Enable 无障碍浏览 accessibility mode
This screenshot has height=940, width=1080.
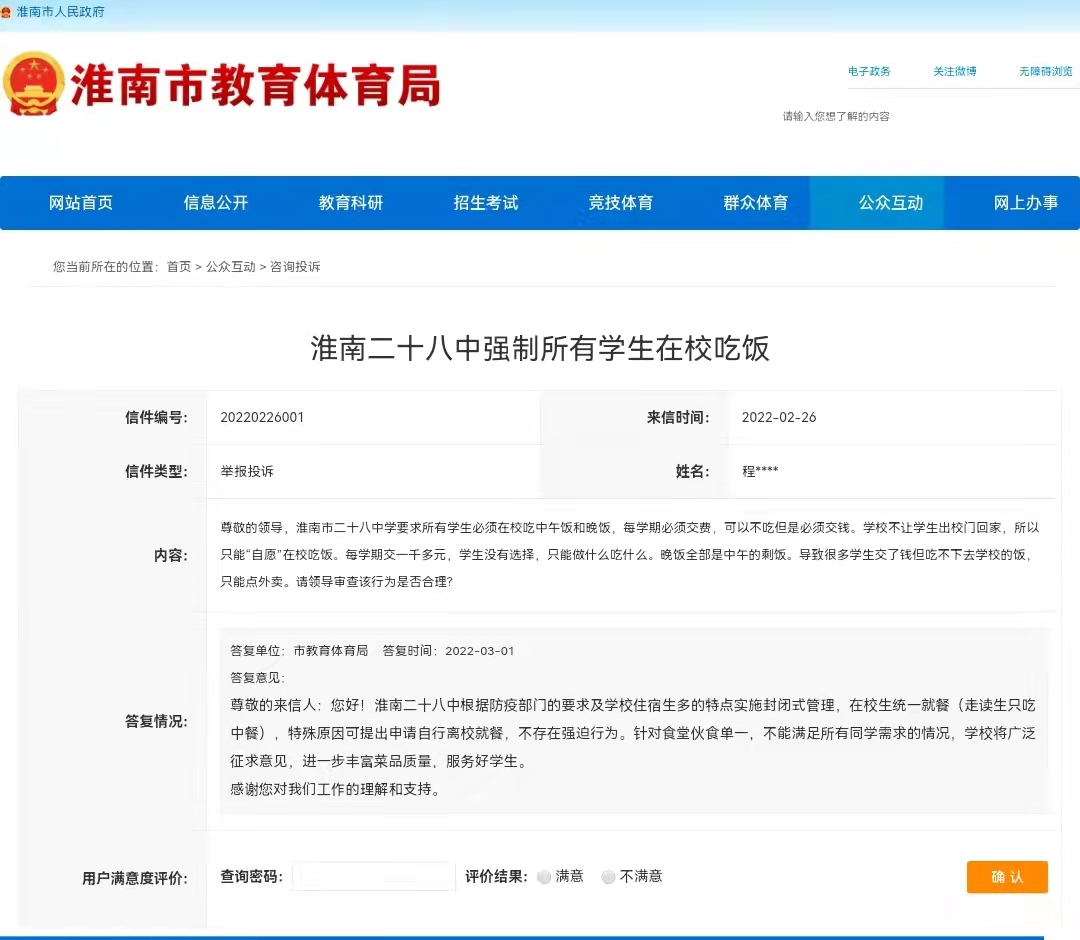[1045, 72]
